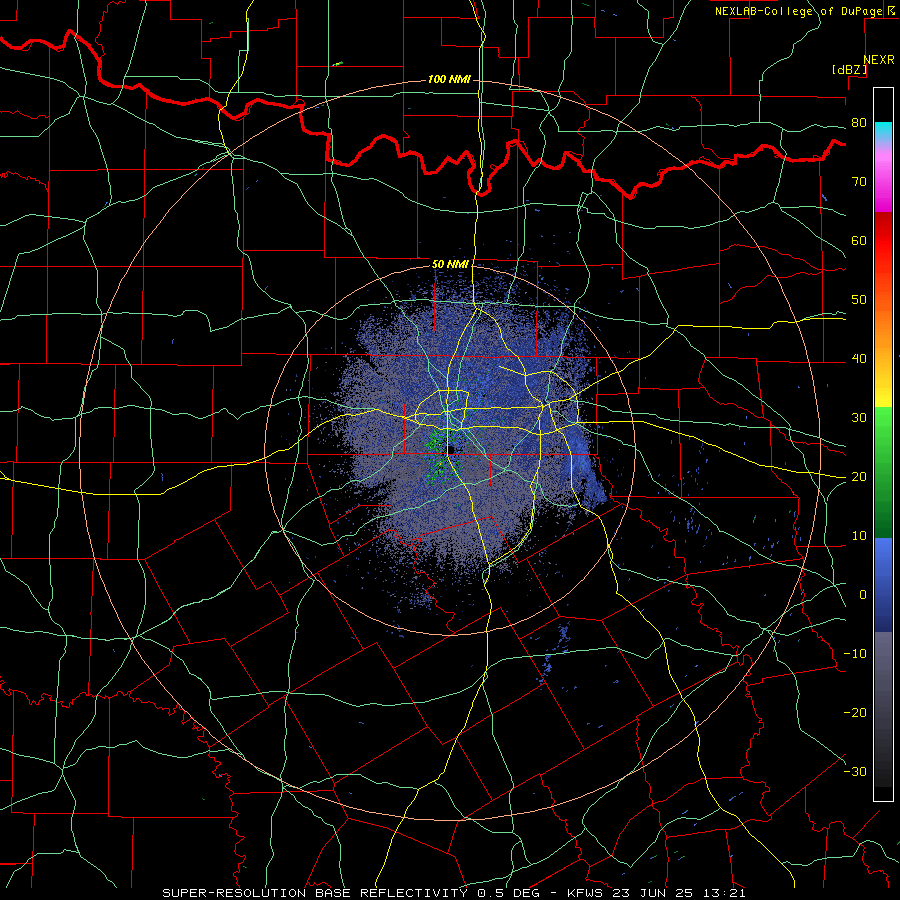Click the 50 value on the dBZ scale
Viewport: 900px width, 900px height.
pos(859,300)
